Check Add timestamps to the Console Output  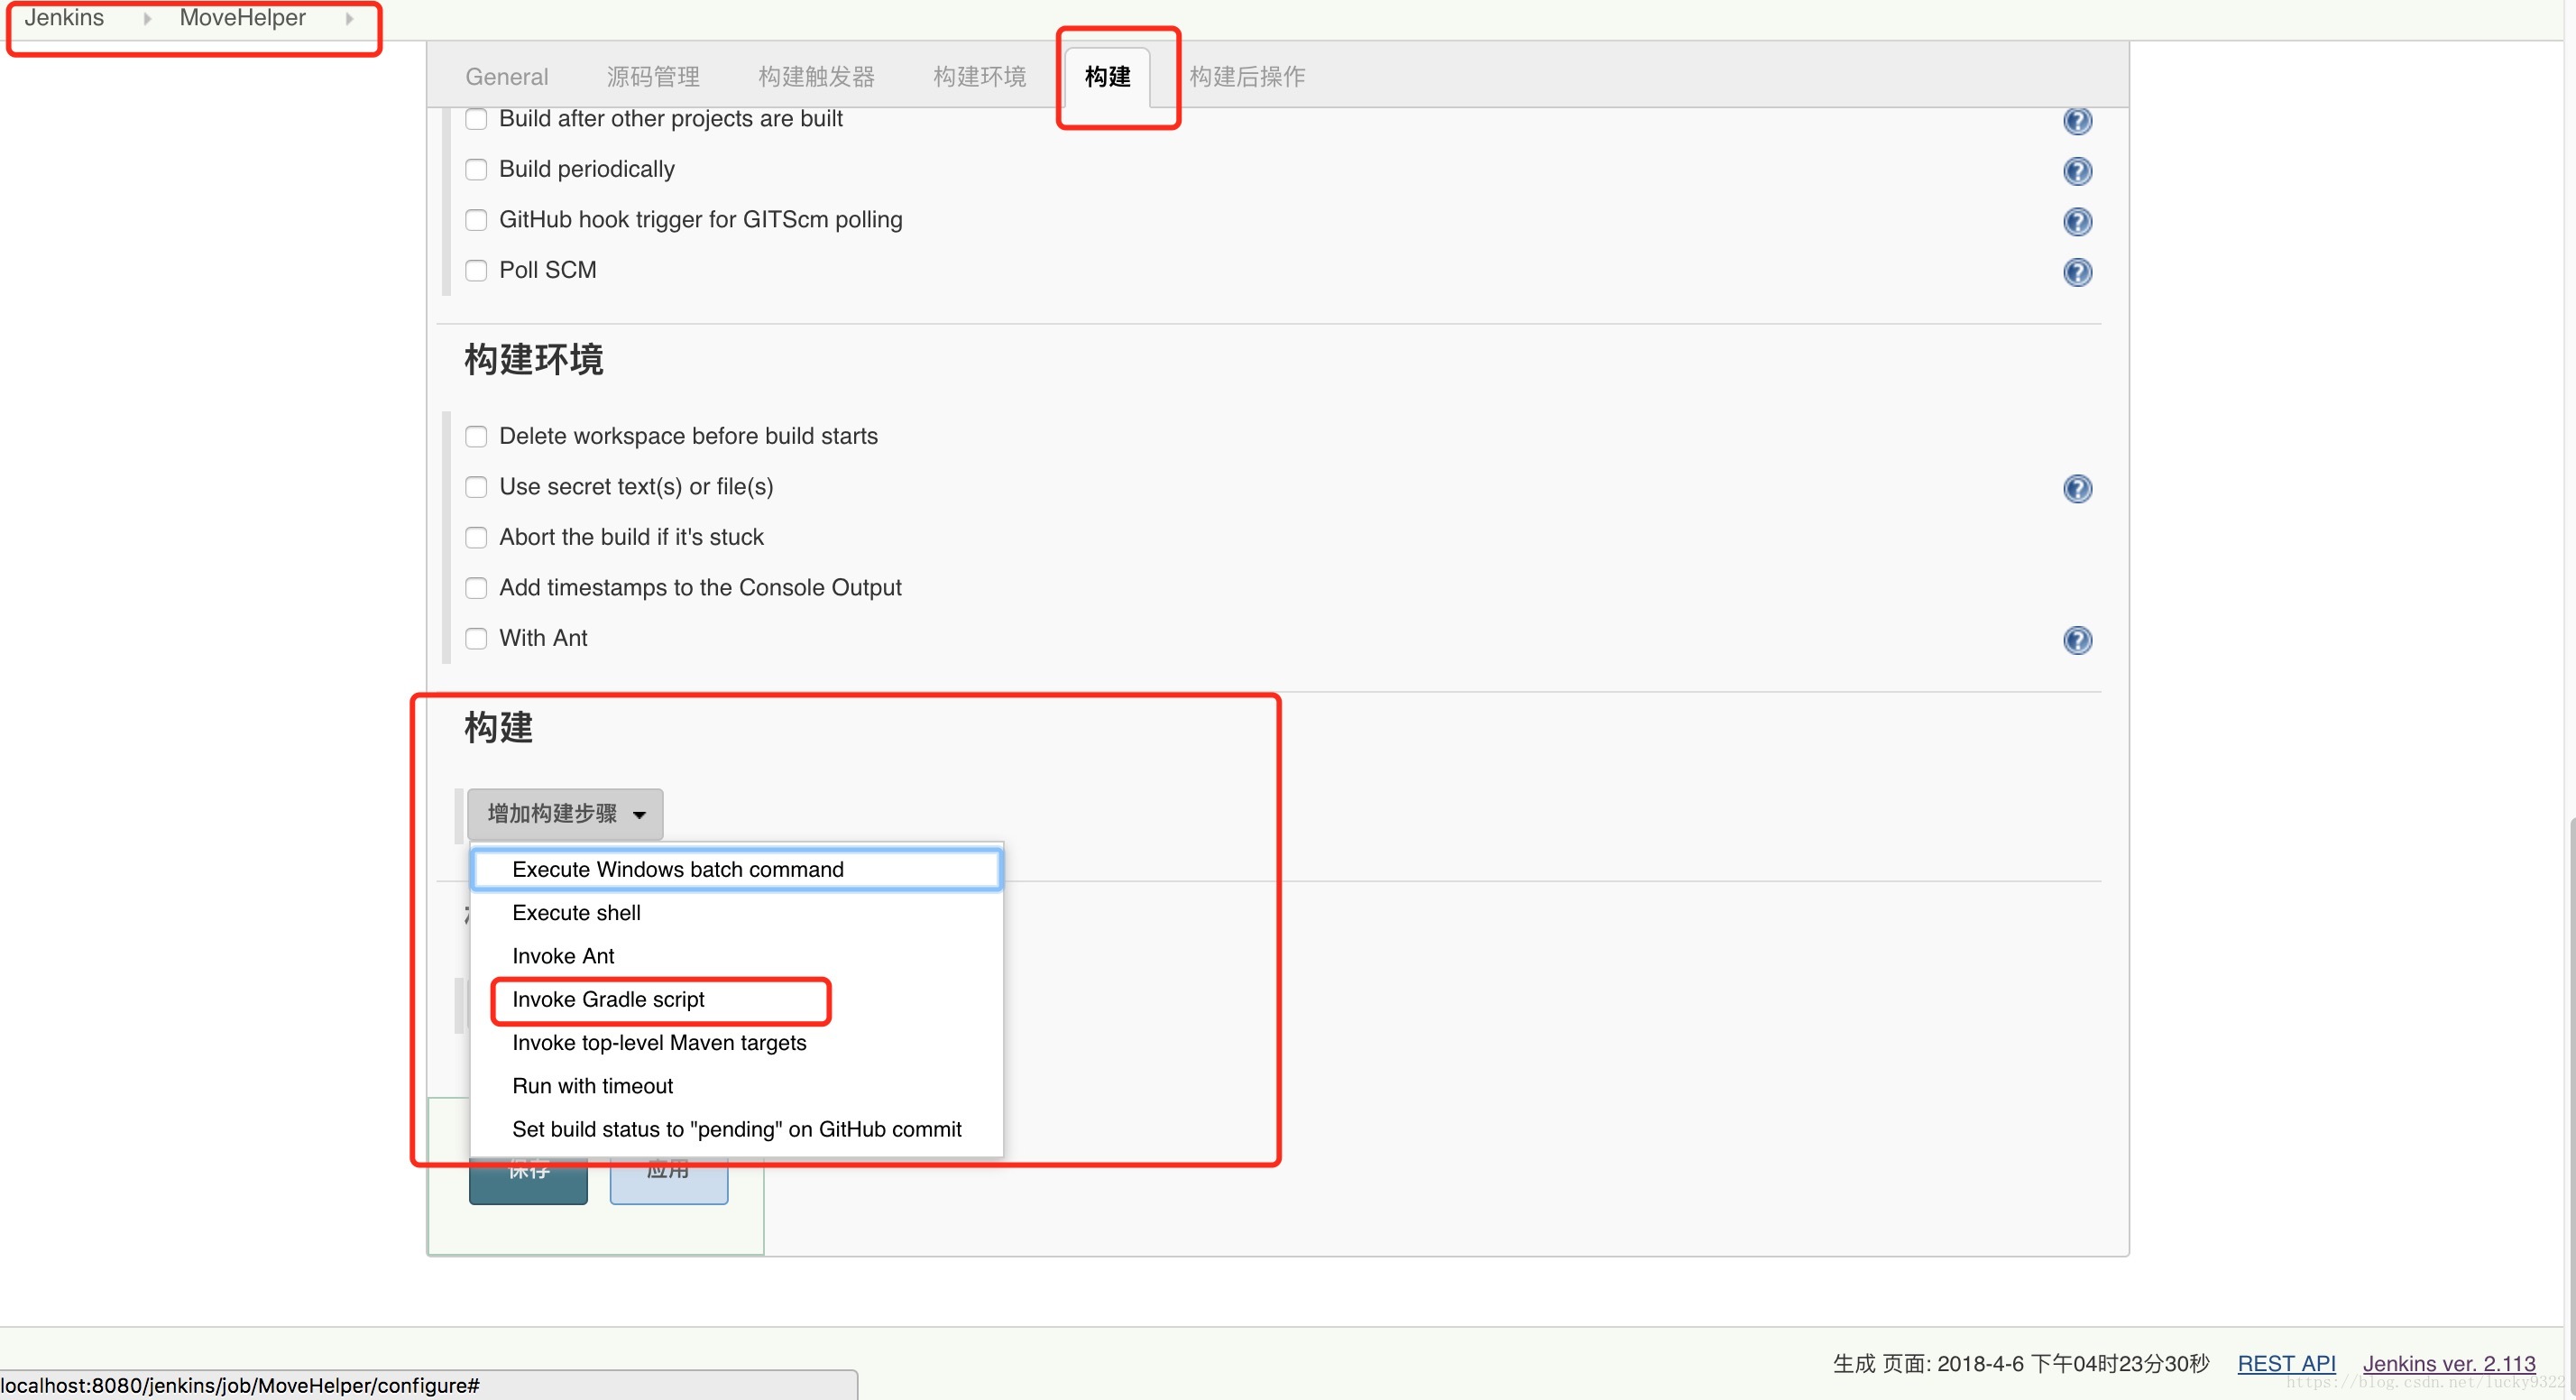pos(476,587)
